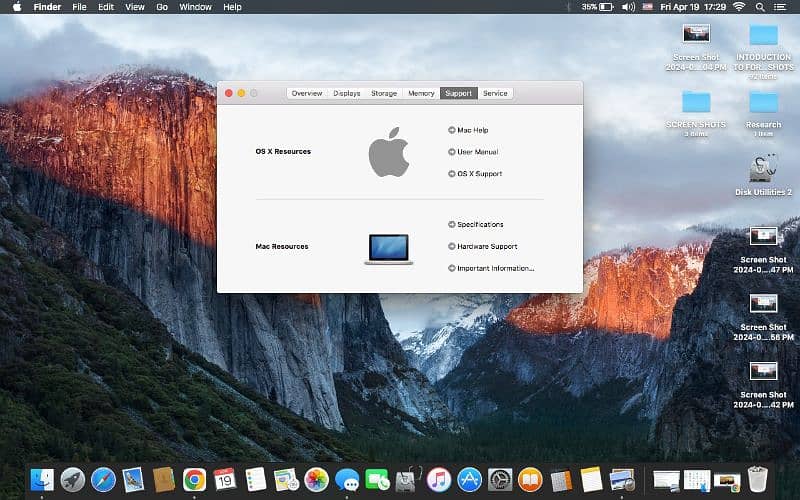
Task: Open System Preferences from the Dock
Action: (x=500, y=480)
